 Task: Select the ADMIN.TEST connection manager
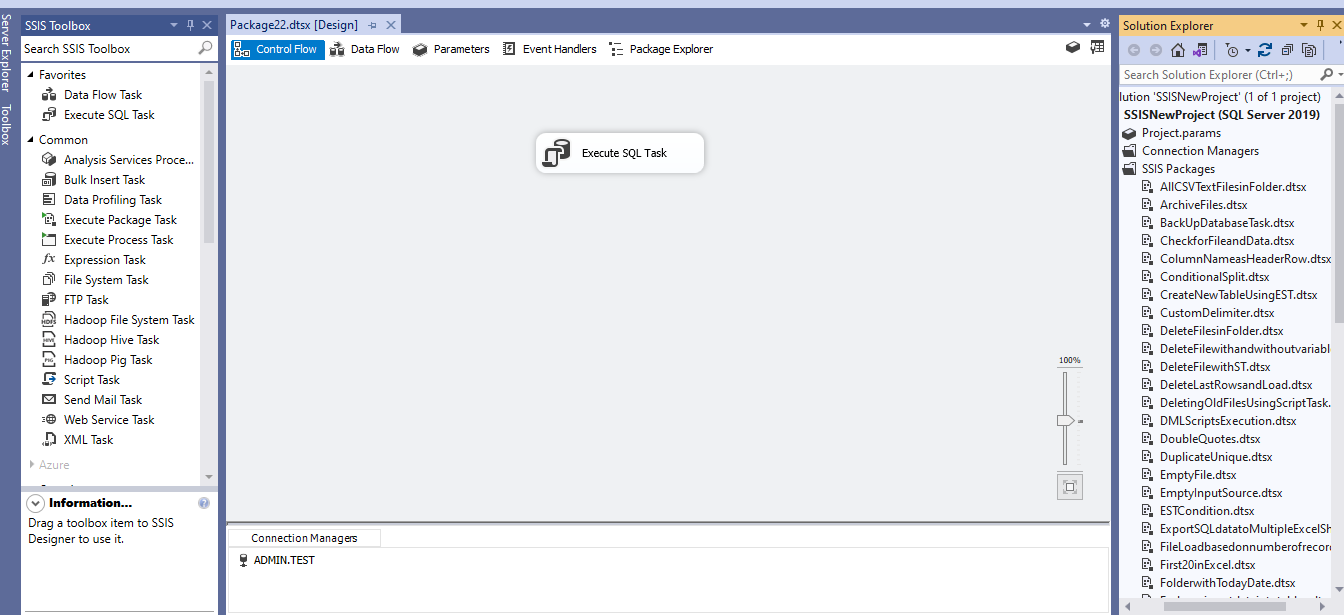pos(277,560)
